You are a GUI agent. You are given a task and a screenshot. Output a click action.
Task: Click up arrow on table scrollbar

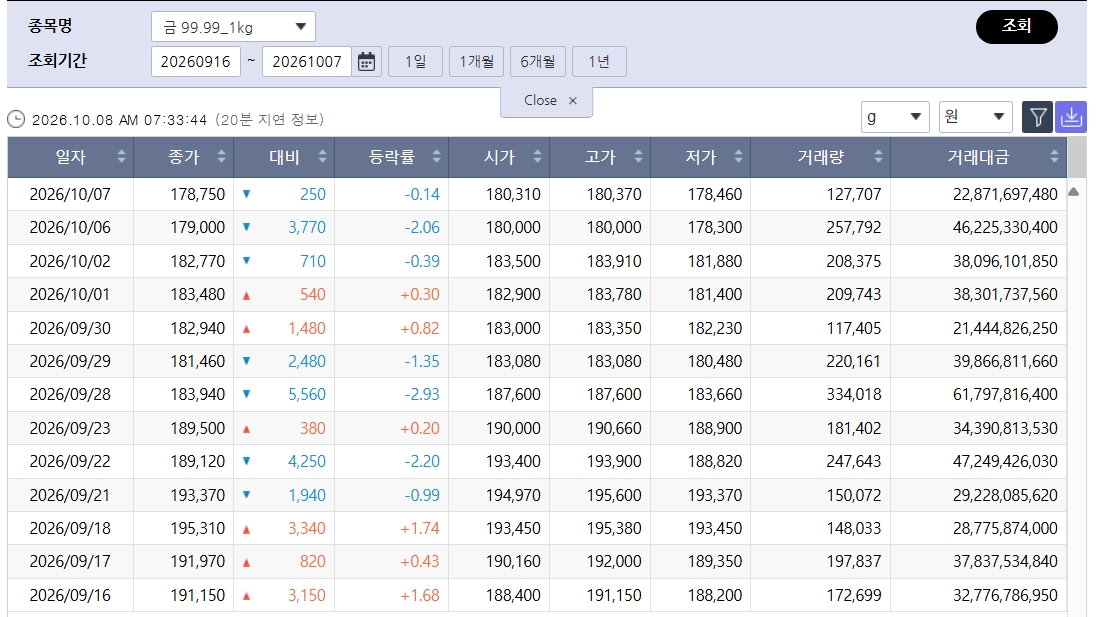tap(1074, 192)
